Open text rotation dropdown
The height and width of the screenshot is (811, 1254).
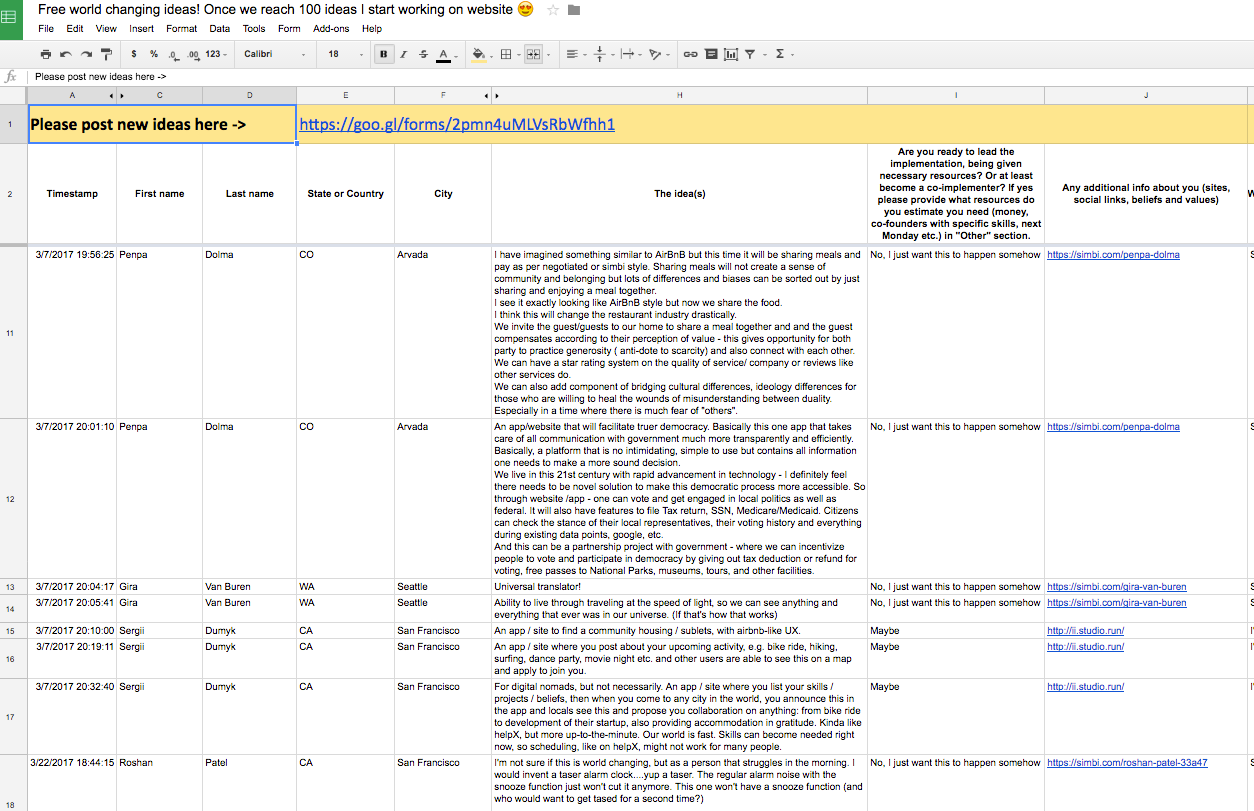pos(657,54)
